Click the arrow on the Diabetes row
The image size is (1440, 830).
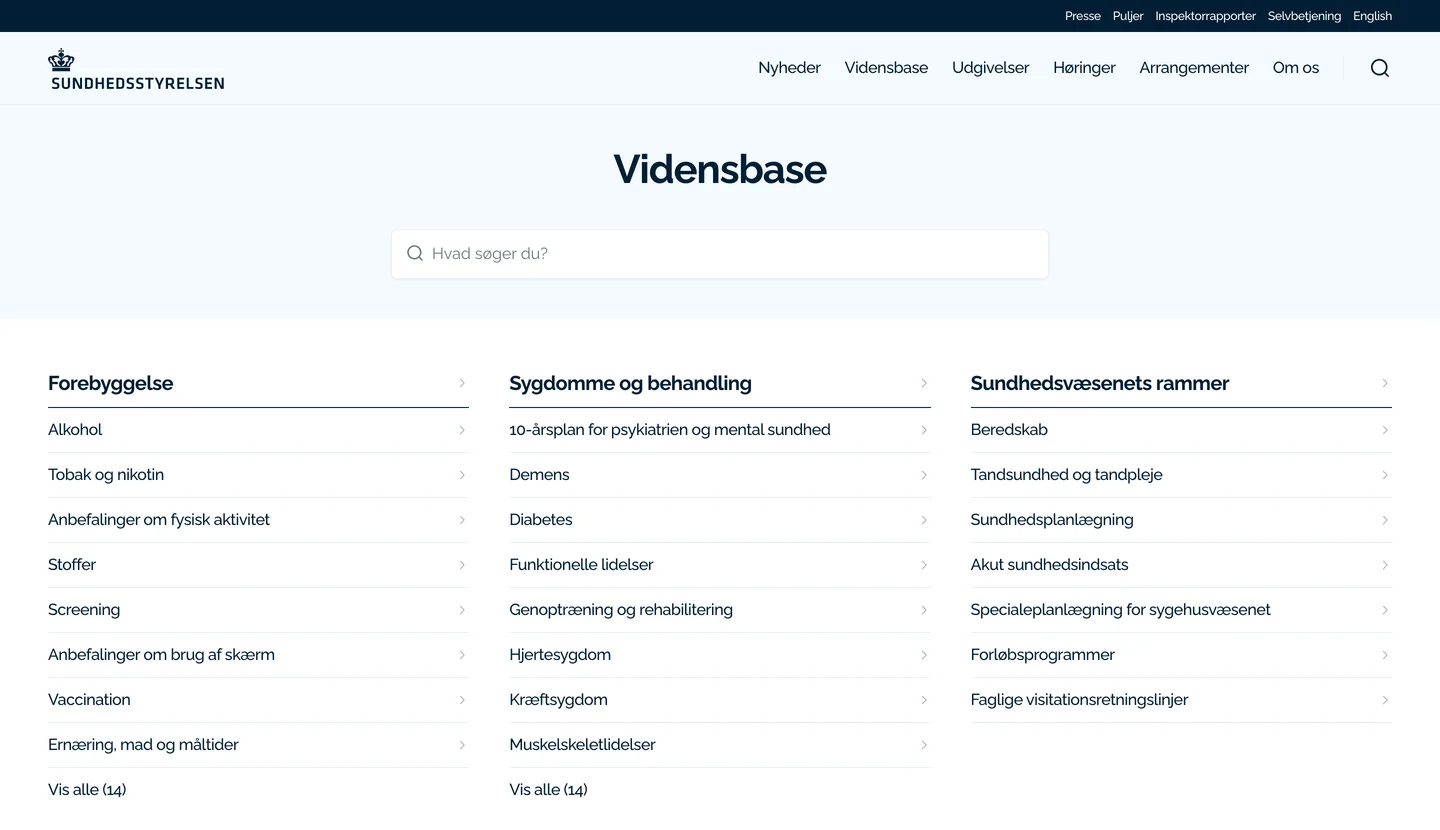(x=924, y=520)
